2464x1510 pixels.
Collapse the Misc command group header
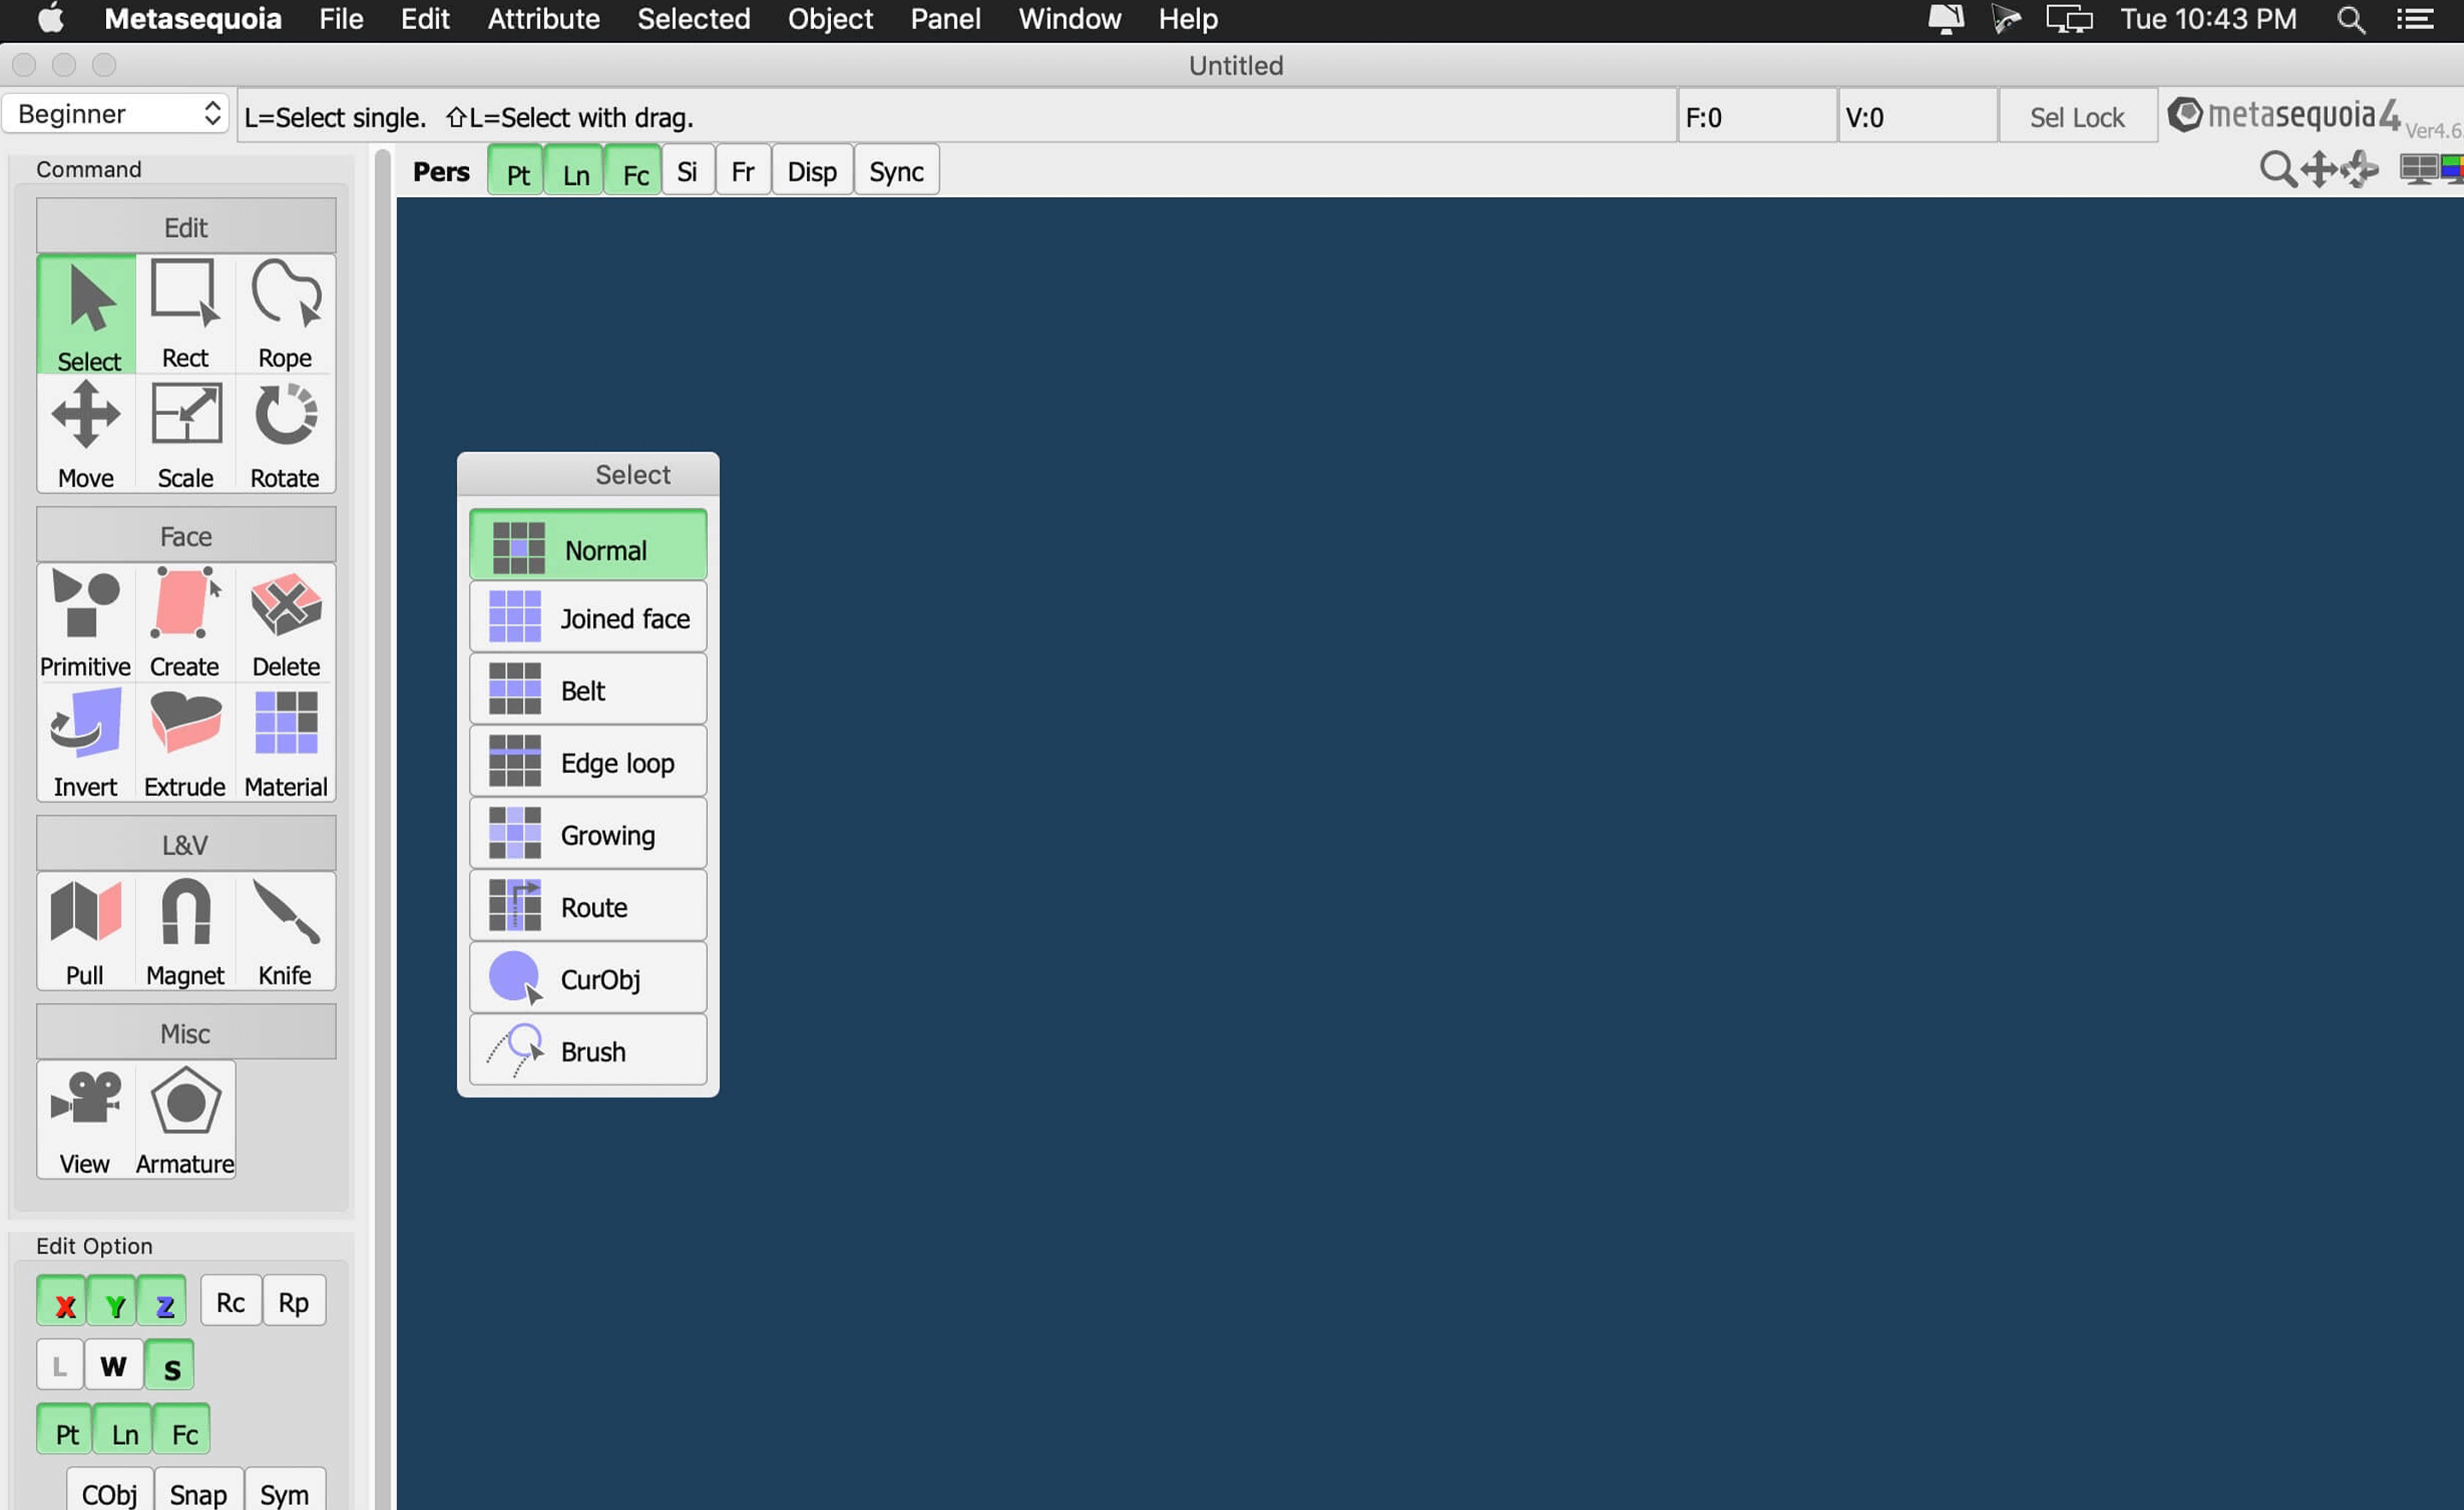click(x=186, y=1033)
